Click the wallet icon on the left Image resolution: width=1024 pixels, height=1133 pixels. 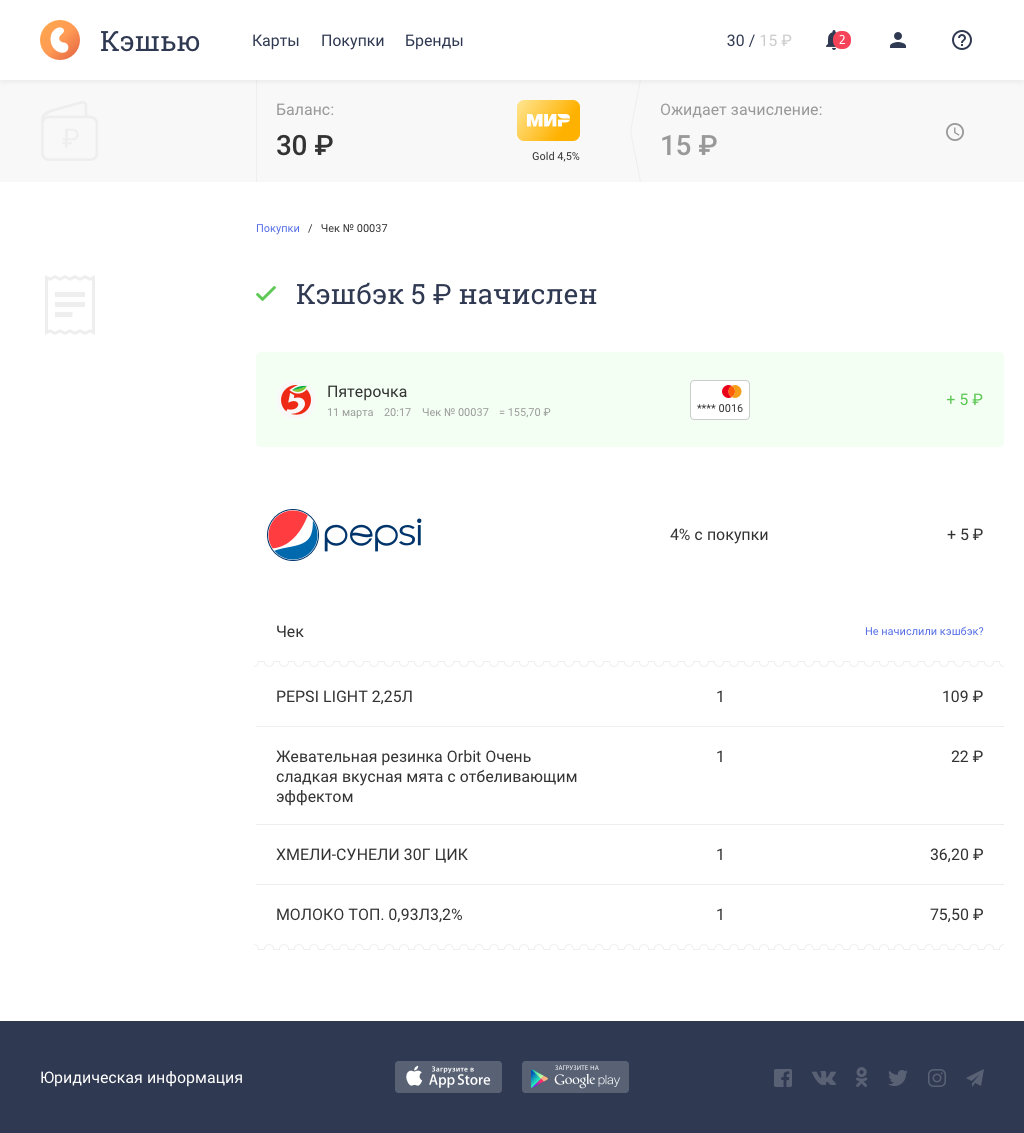pyautogui.click(x=69, y=132)
